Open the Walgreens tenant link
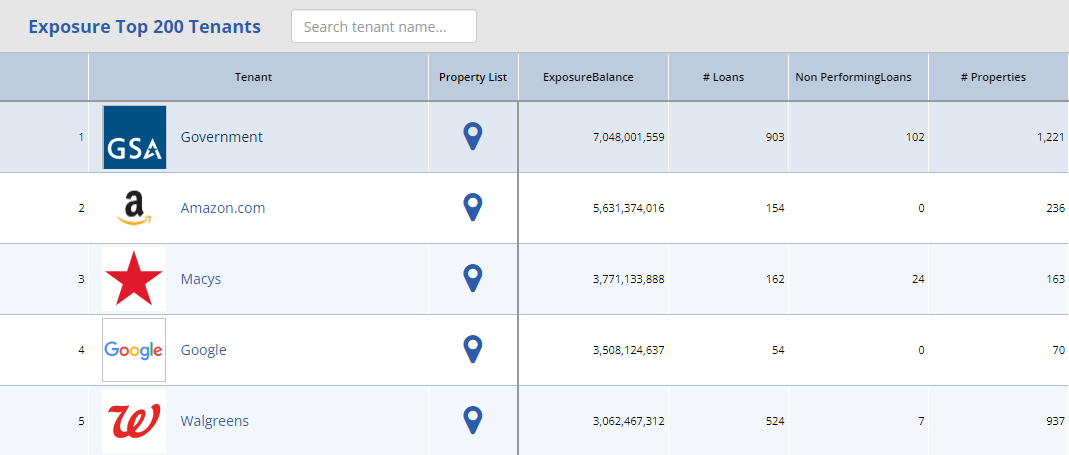Image resolution: width=1069 pixels, height=455 pixels. (214, 421)
